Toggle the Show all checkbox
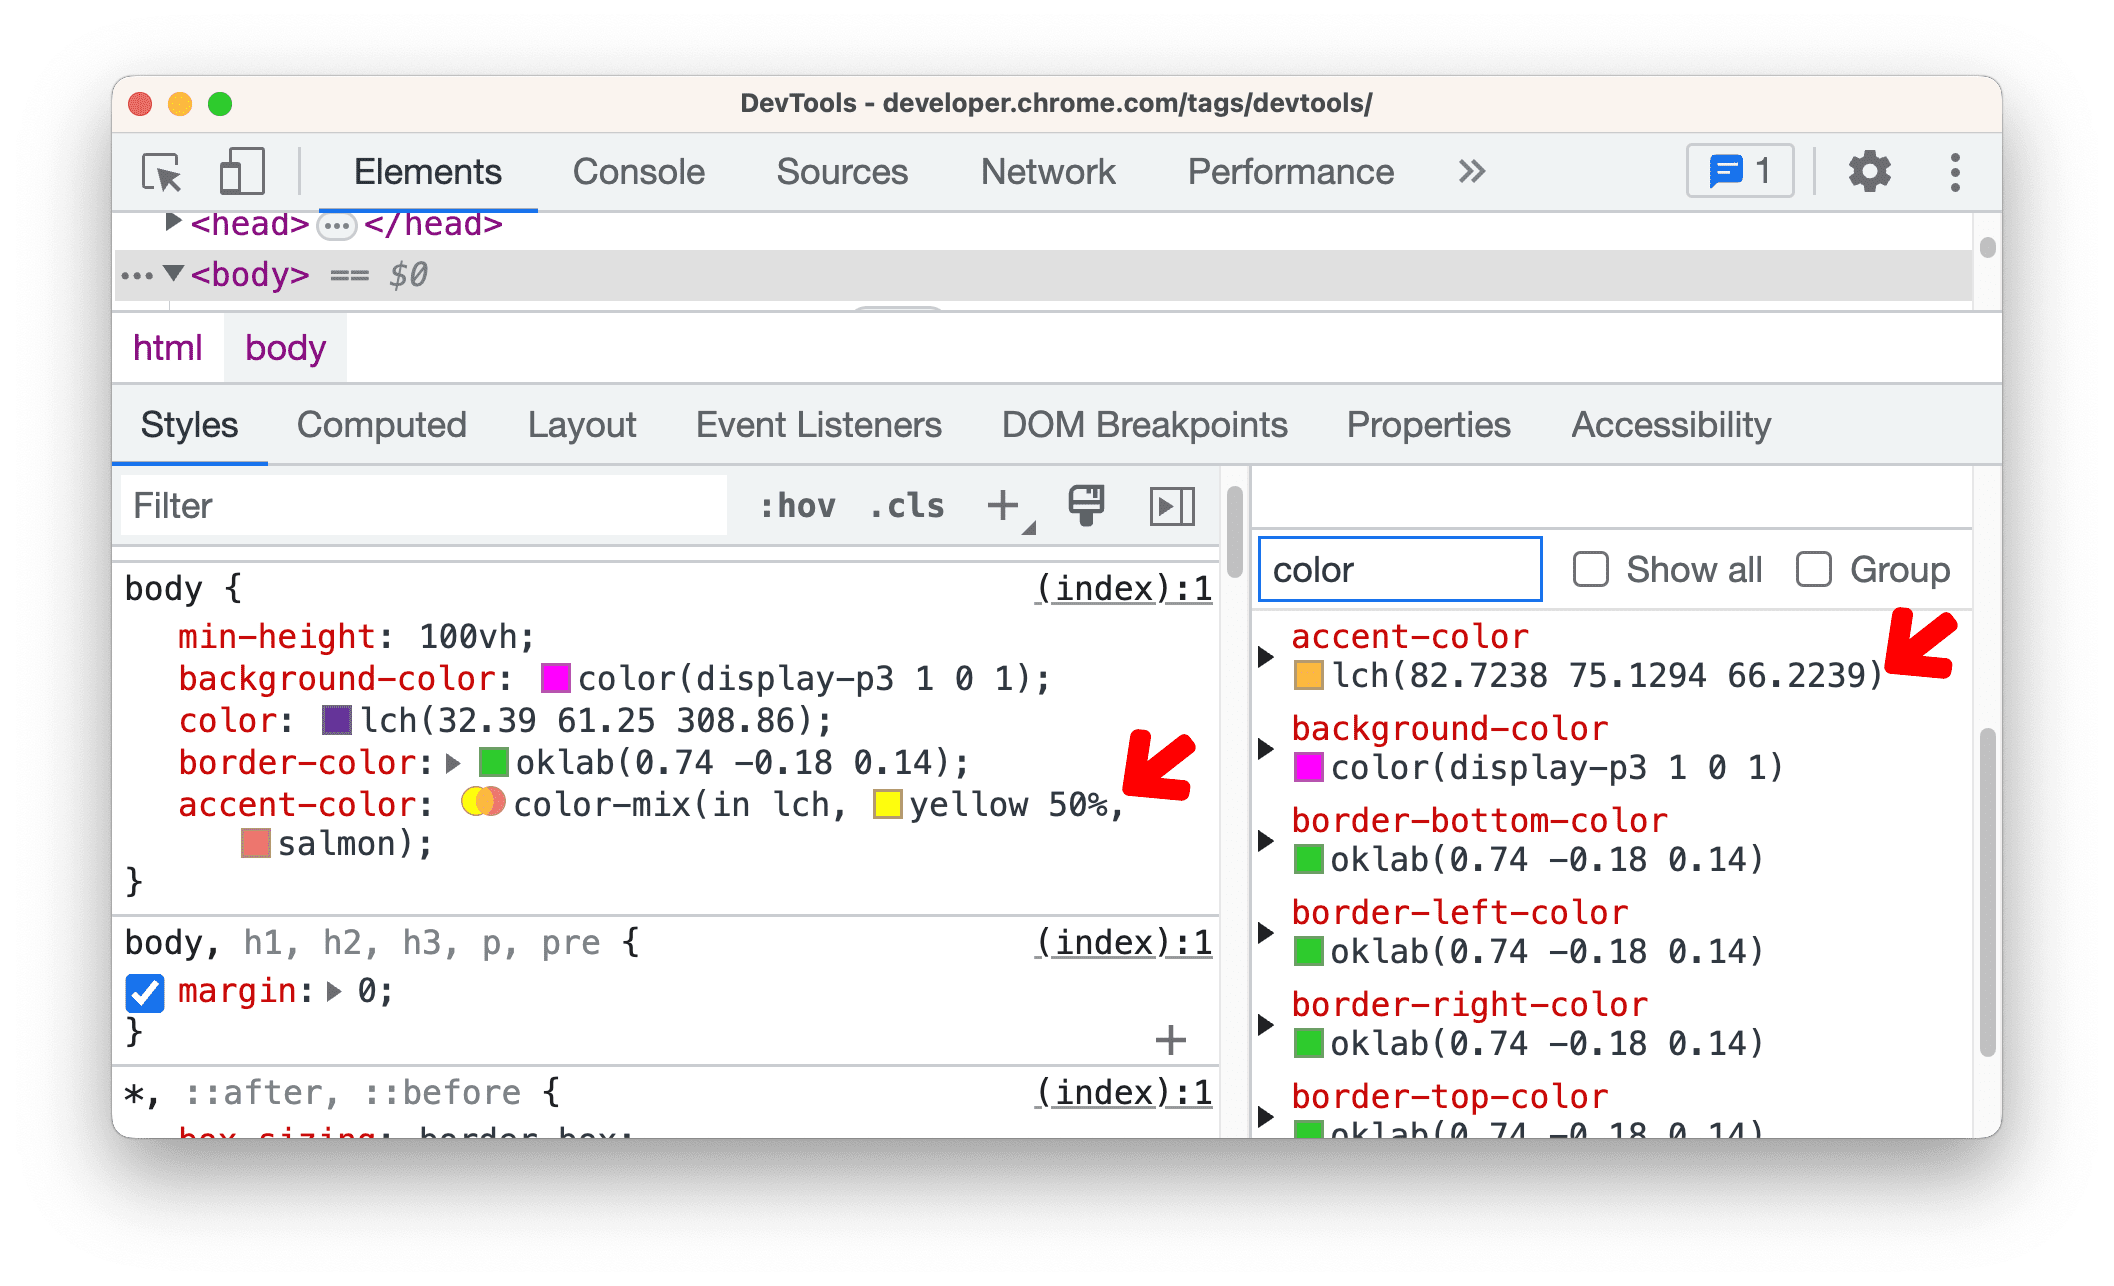 [1589, 571]
